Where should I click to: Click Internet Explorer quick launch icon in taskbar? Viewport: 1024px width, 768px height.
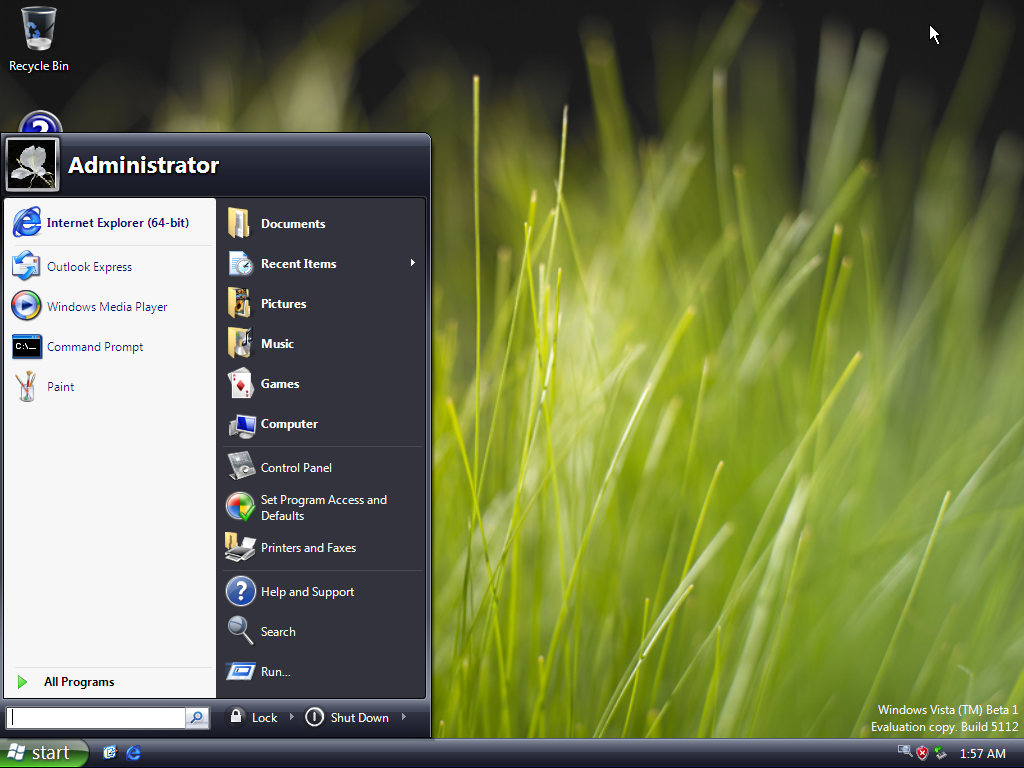[x=133, y=753]
